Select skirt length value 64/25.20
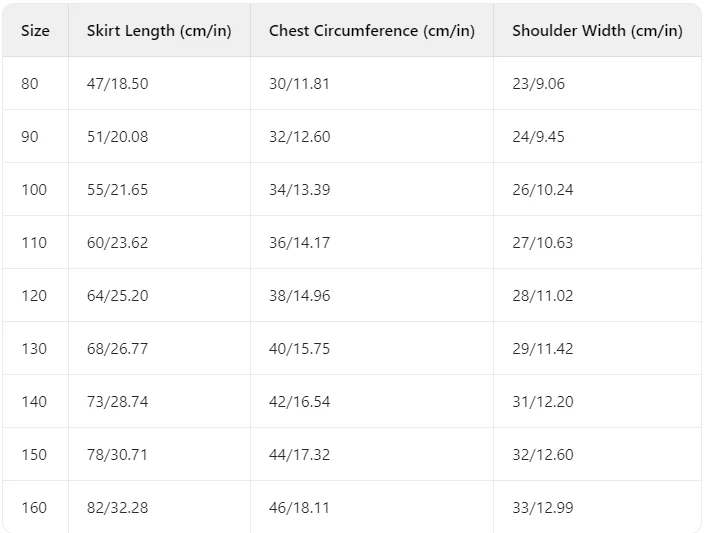Screen dimensions: 707x533 (117, 296)
